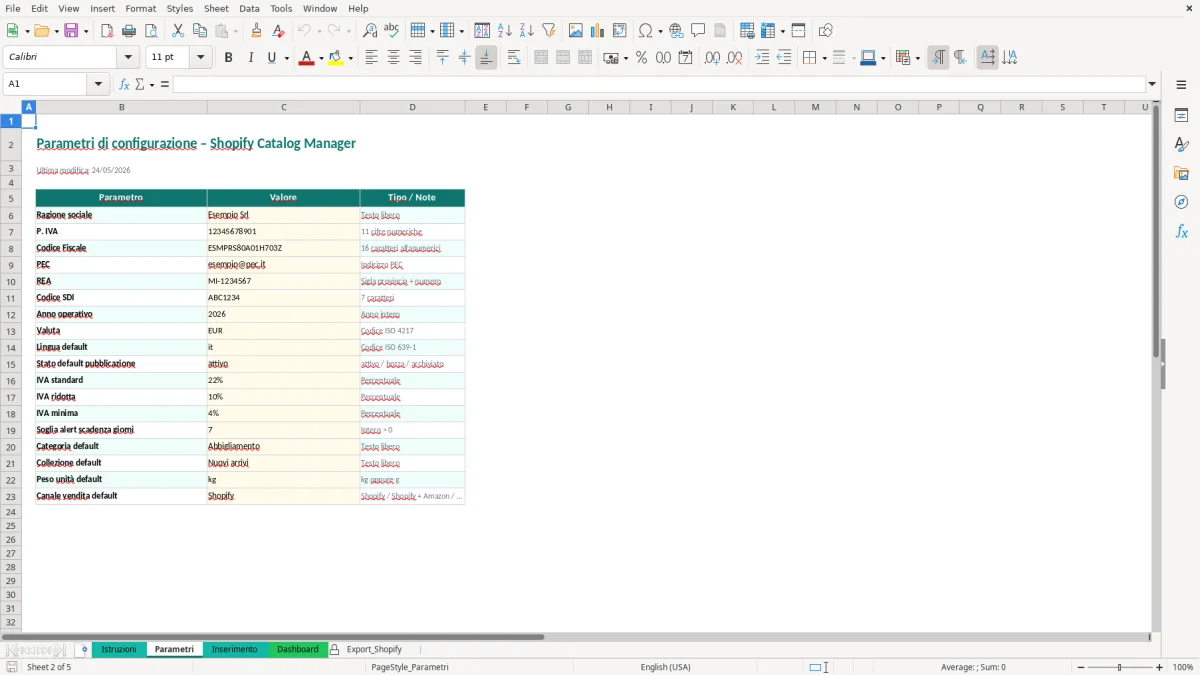Align the cell content left
Viewport: 1200px width, 675px height.
click(x=371, y=58)
